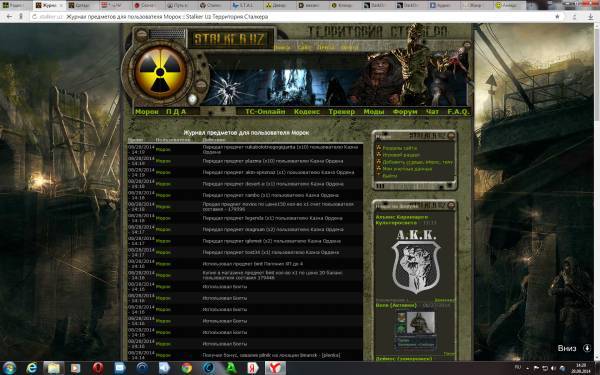Click the Windows Start orb
This screenshot has height=375, width=600.
tap(9, 368)
